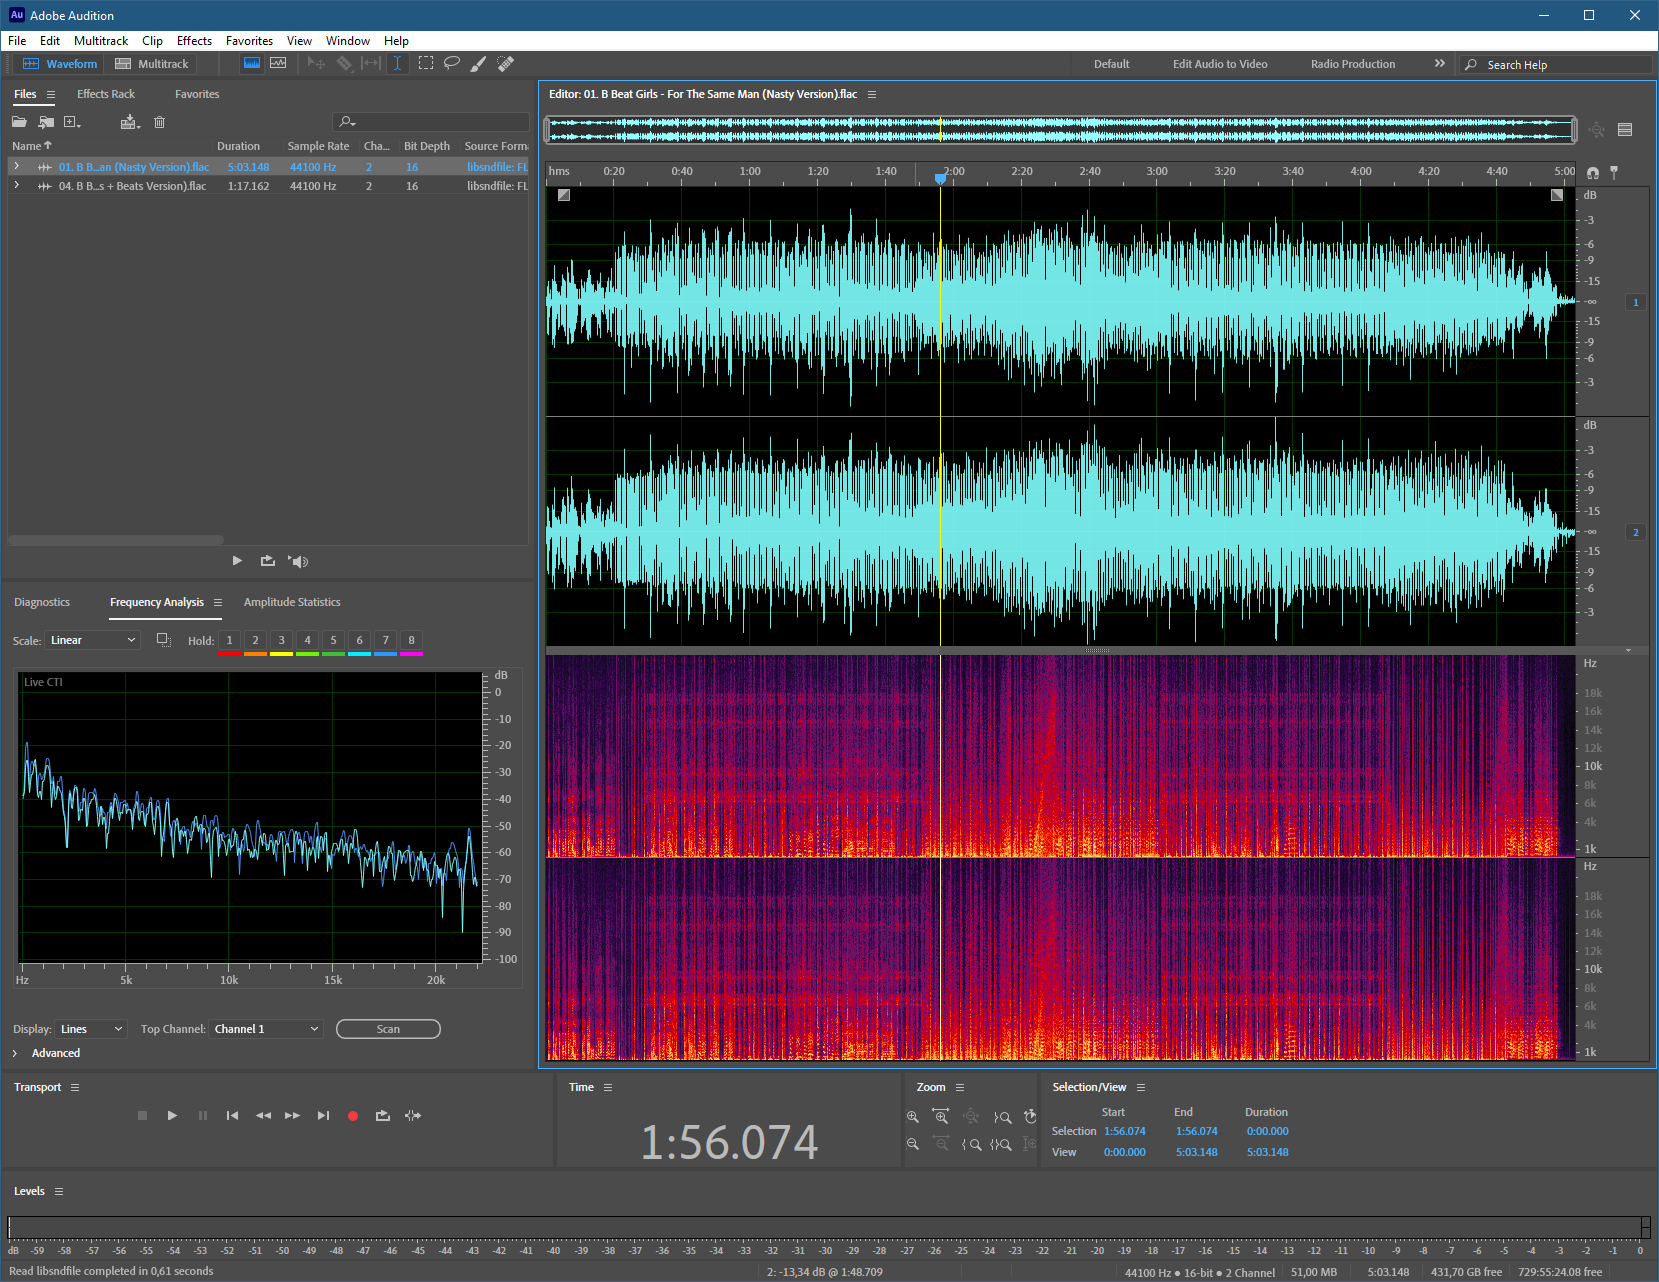The image size is (1659, 1282).
Task: Click the Import File icon
Action: click(46, 122)
